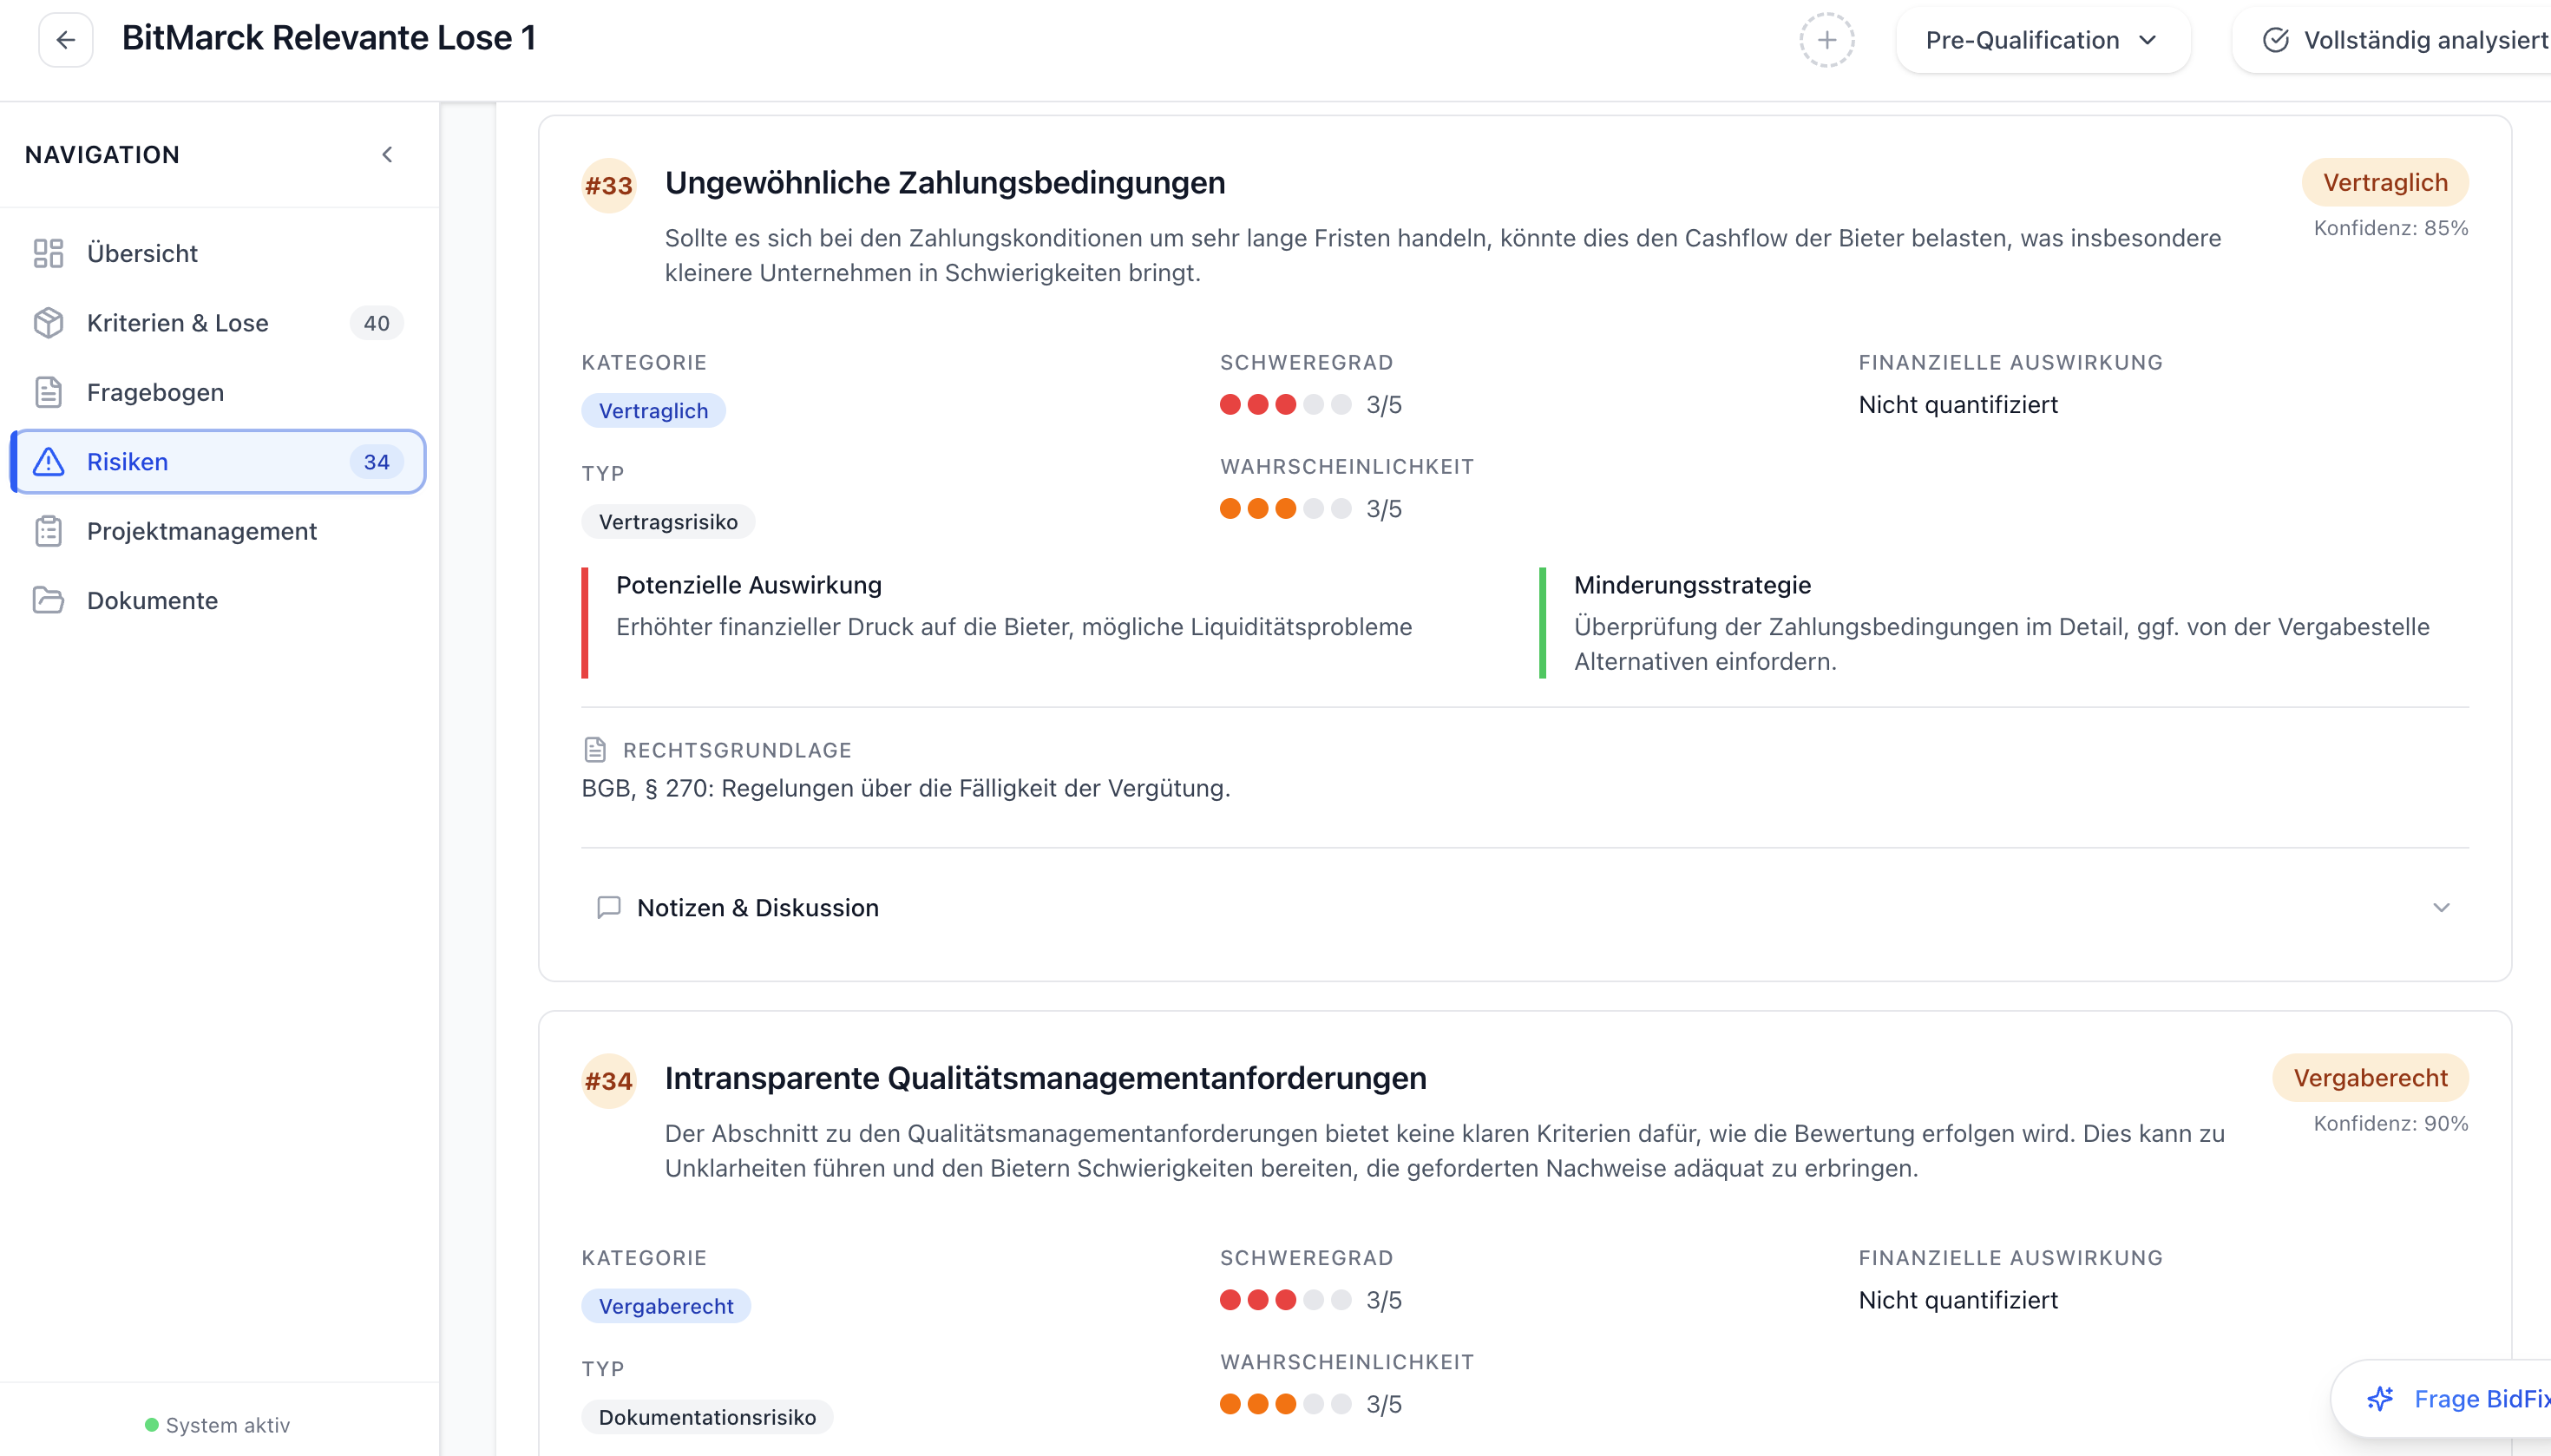Click the Dokumente folder icon
This screenshot has height=1456, width=2551.
(x=48, y=600)
